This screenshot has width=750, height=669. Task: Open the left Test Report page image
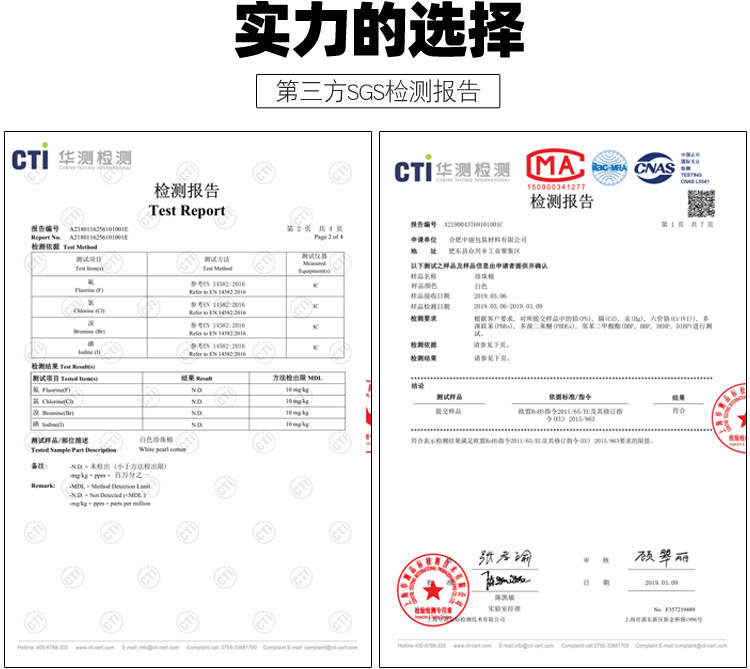pos(188,400)
